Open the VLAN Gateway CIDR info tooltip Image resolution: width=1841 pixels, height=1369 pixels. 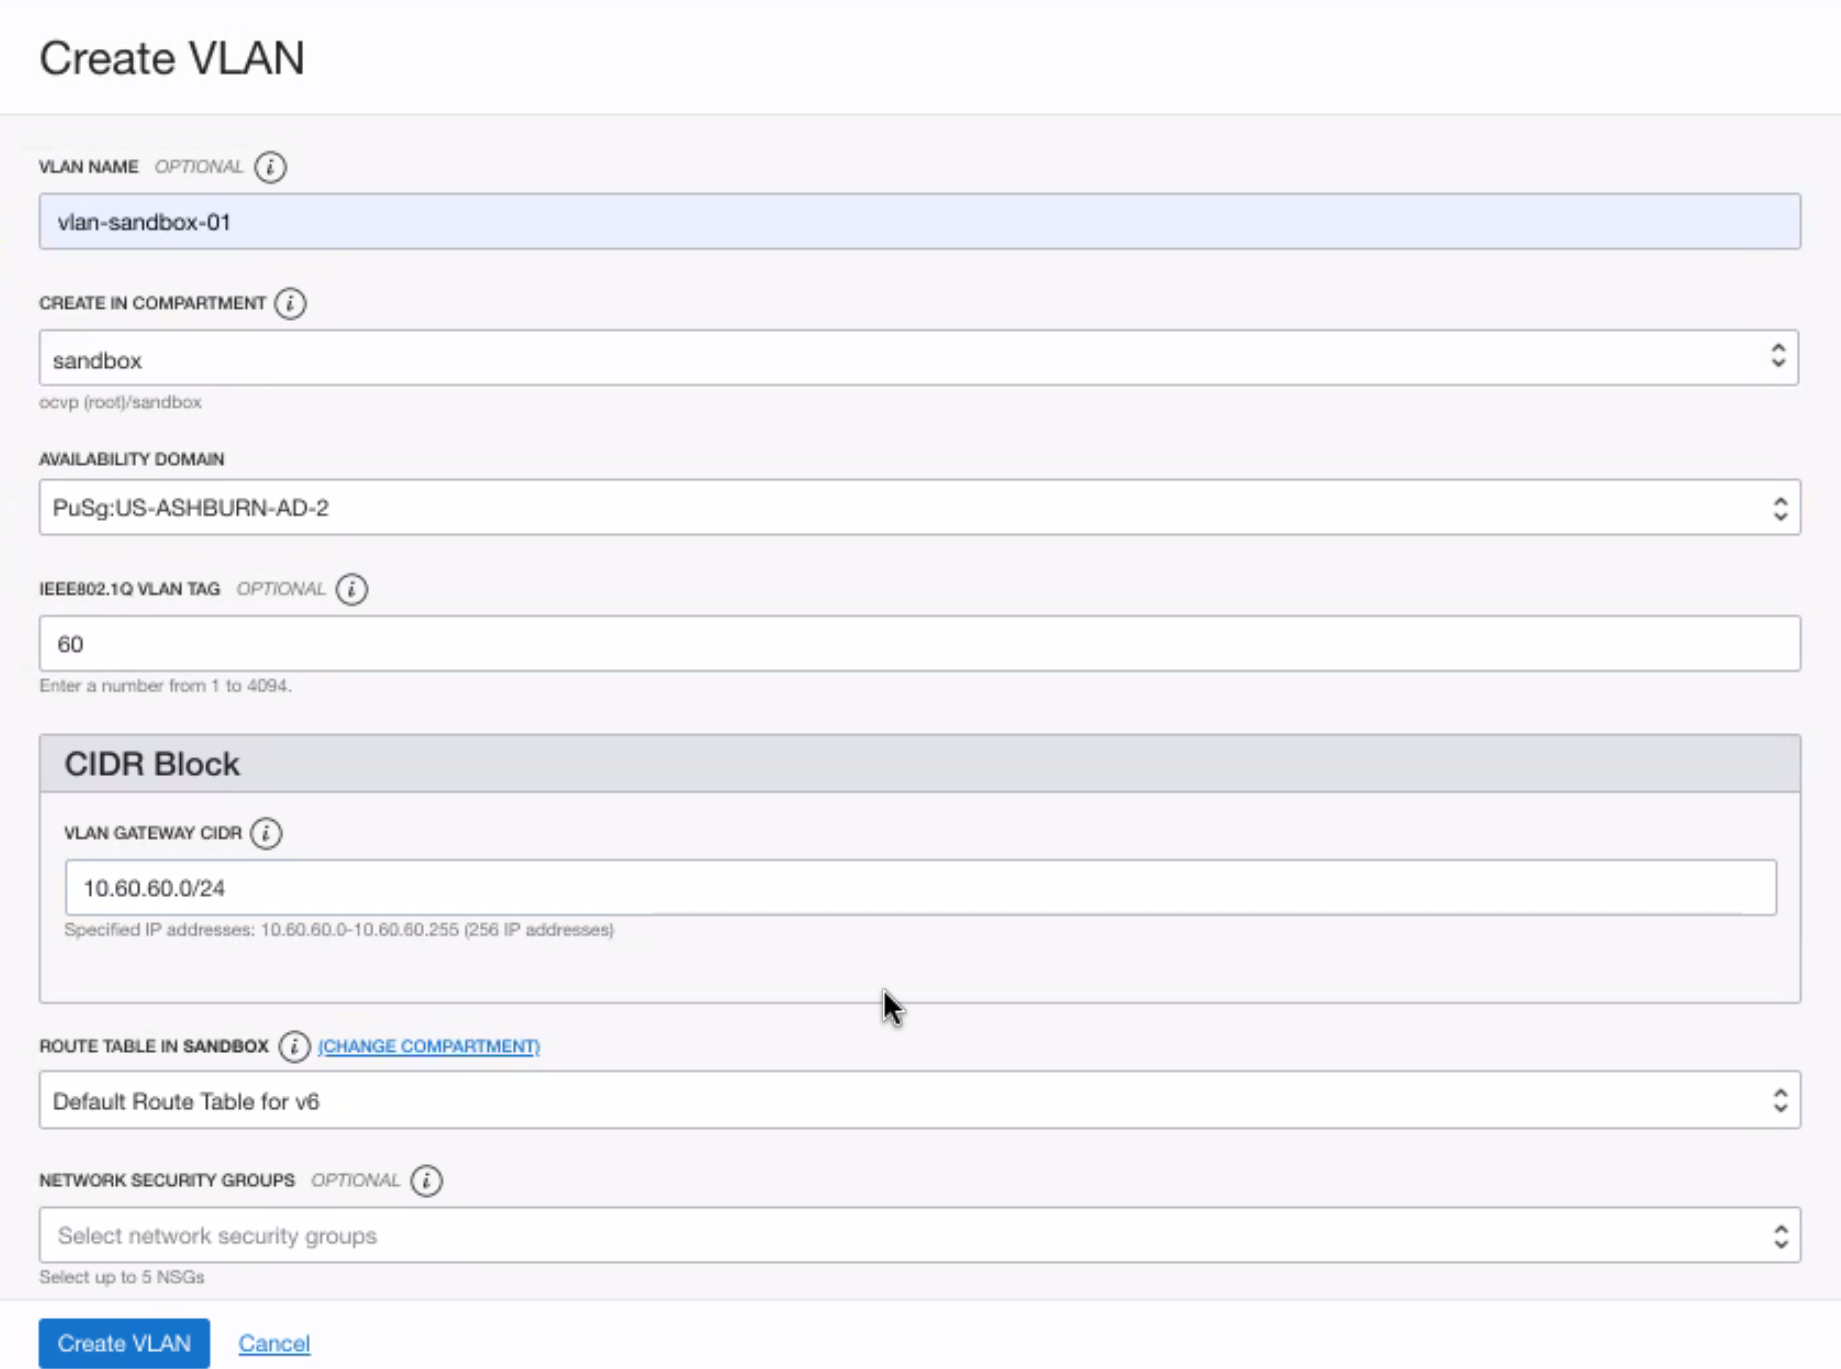266,833
